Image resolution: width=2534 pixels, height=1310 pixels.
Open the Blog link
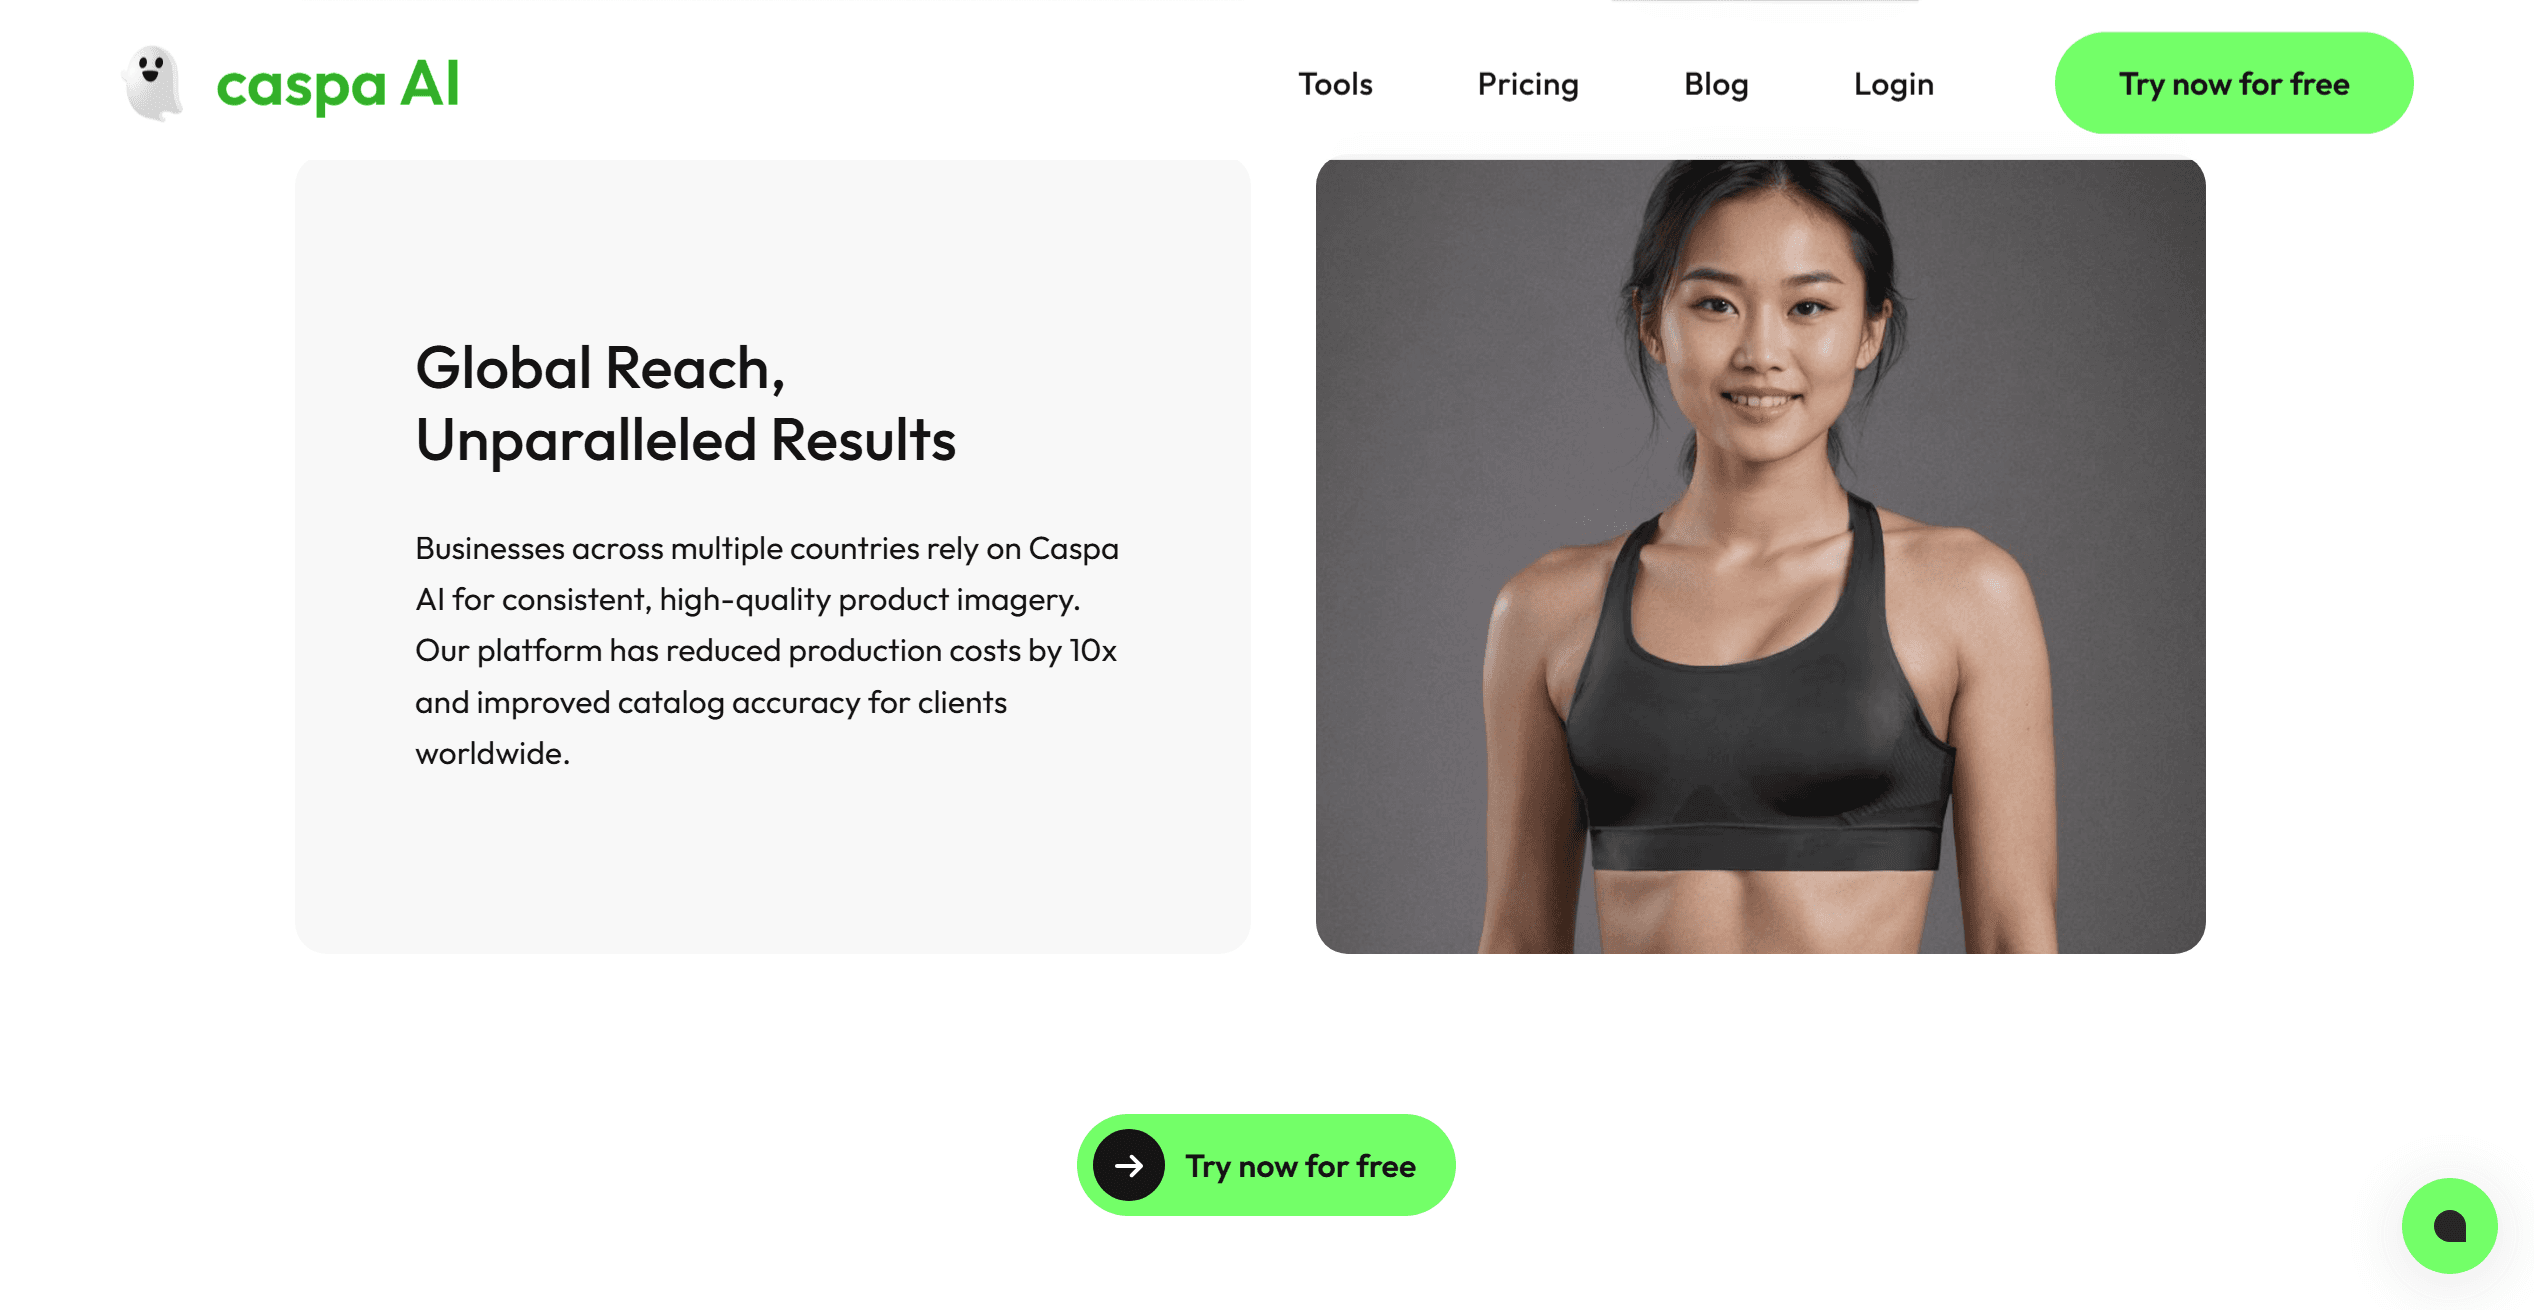click(x=1716, y=85)
